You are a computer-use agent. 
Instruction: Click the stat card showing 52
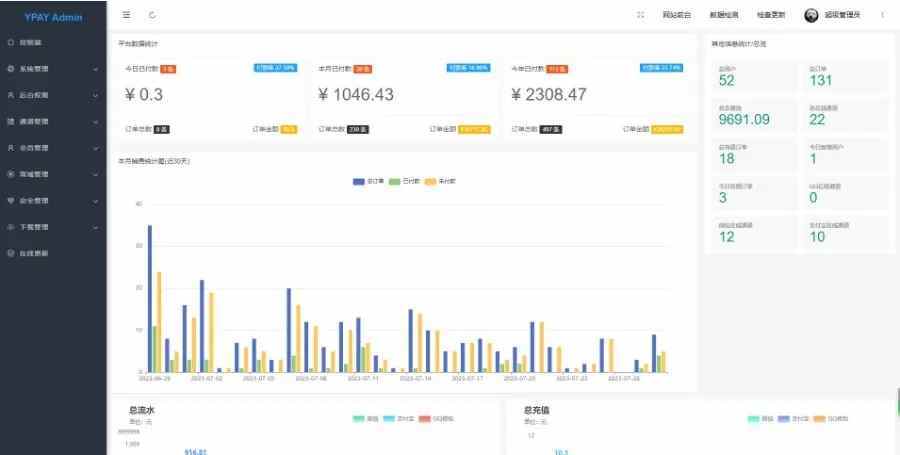[x=754, y=76]
